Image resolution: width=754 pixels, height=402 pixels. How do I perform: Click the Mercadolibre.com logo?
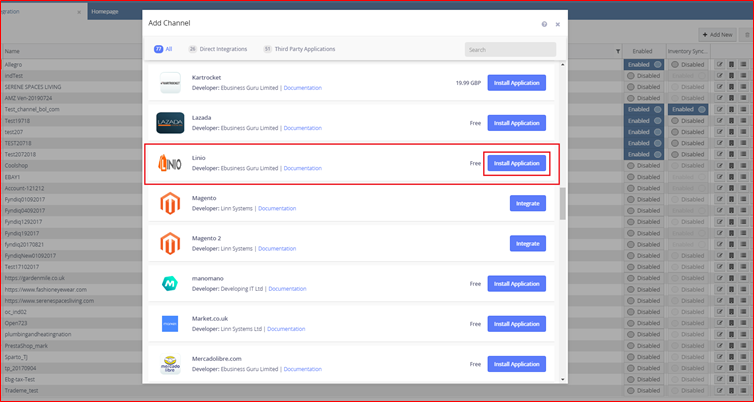tap(170, 364)
